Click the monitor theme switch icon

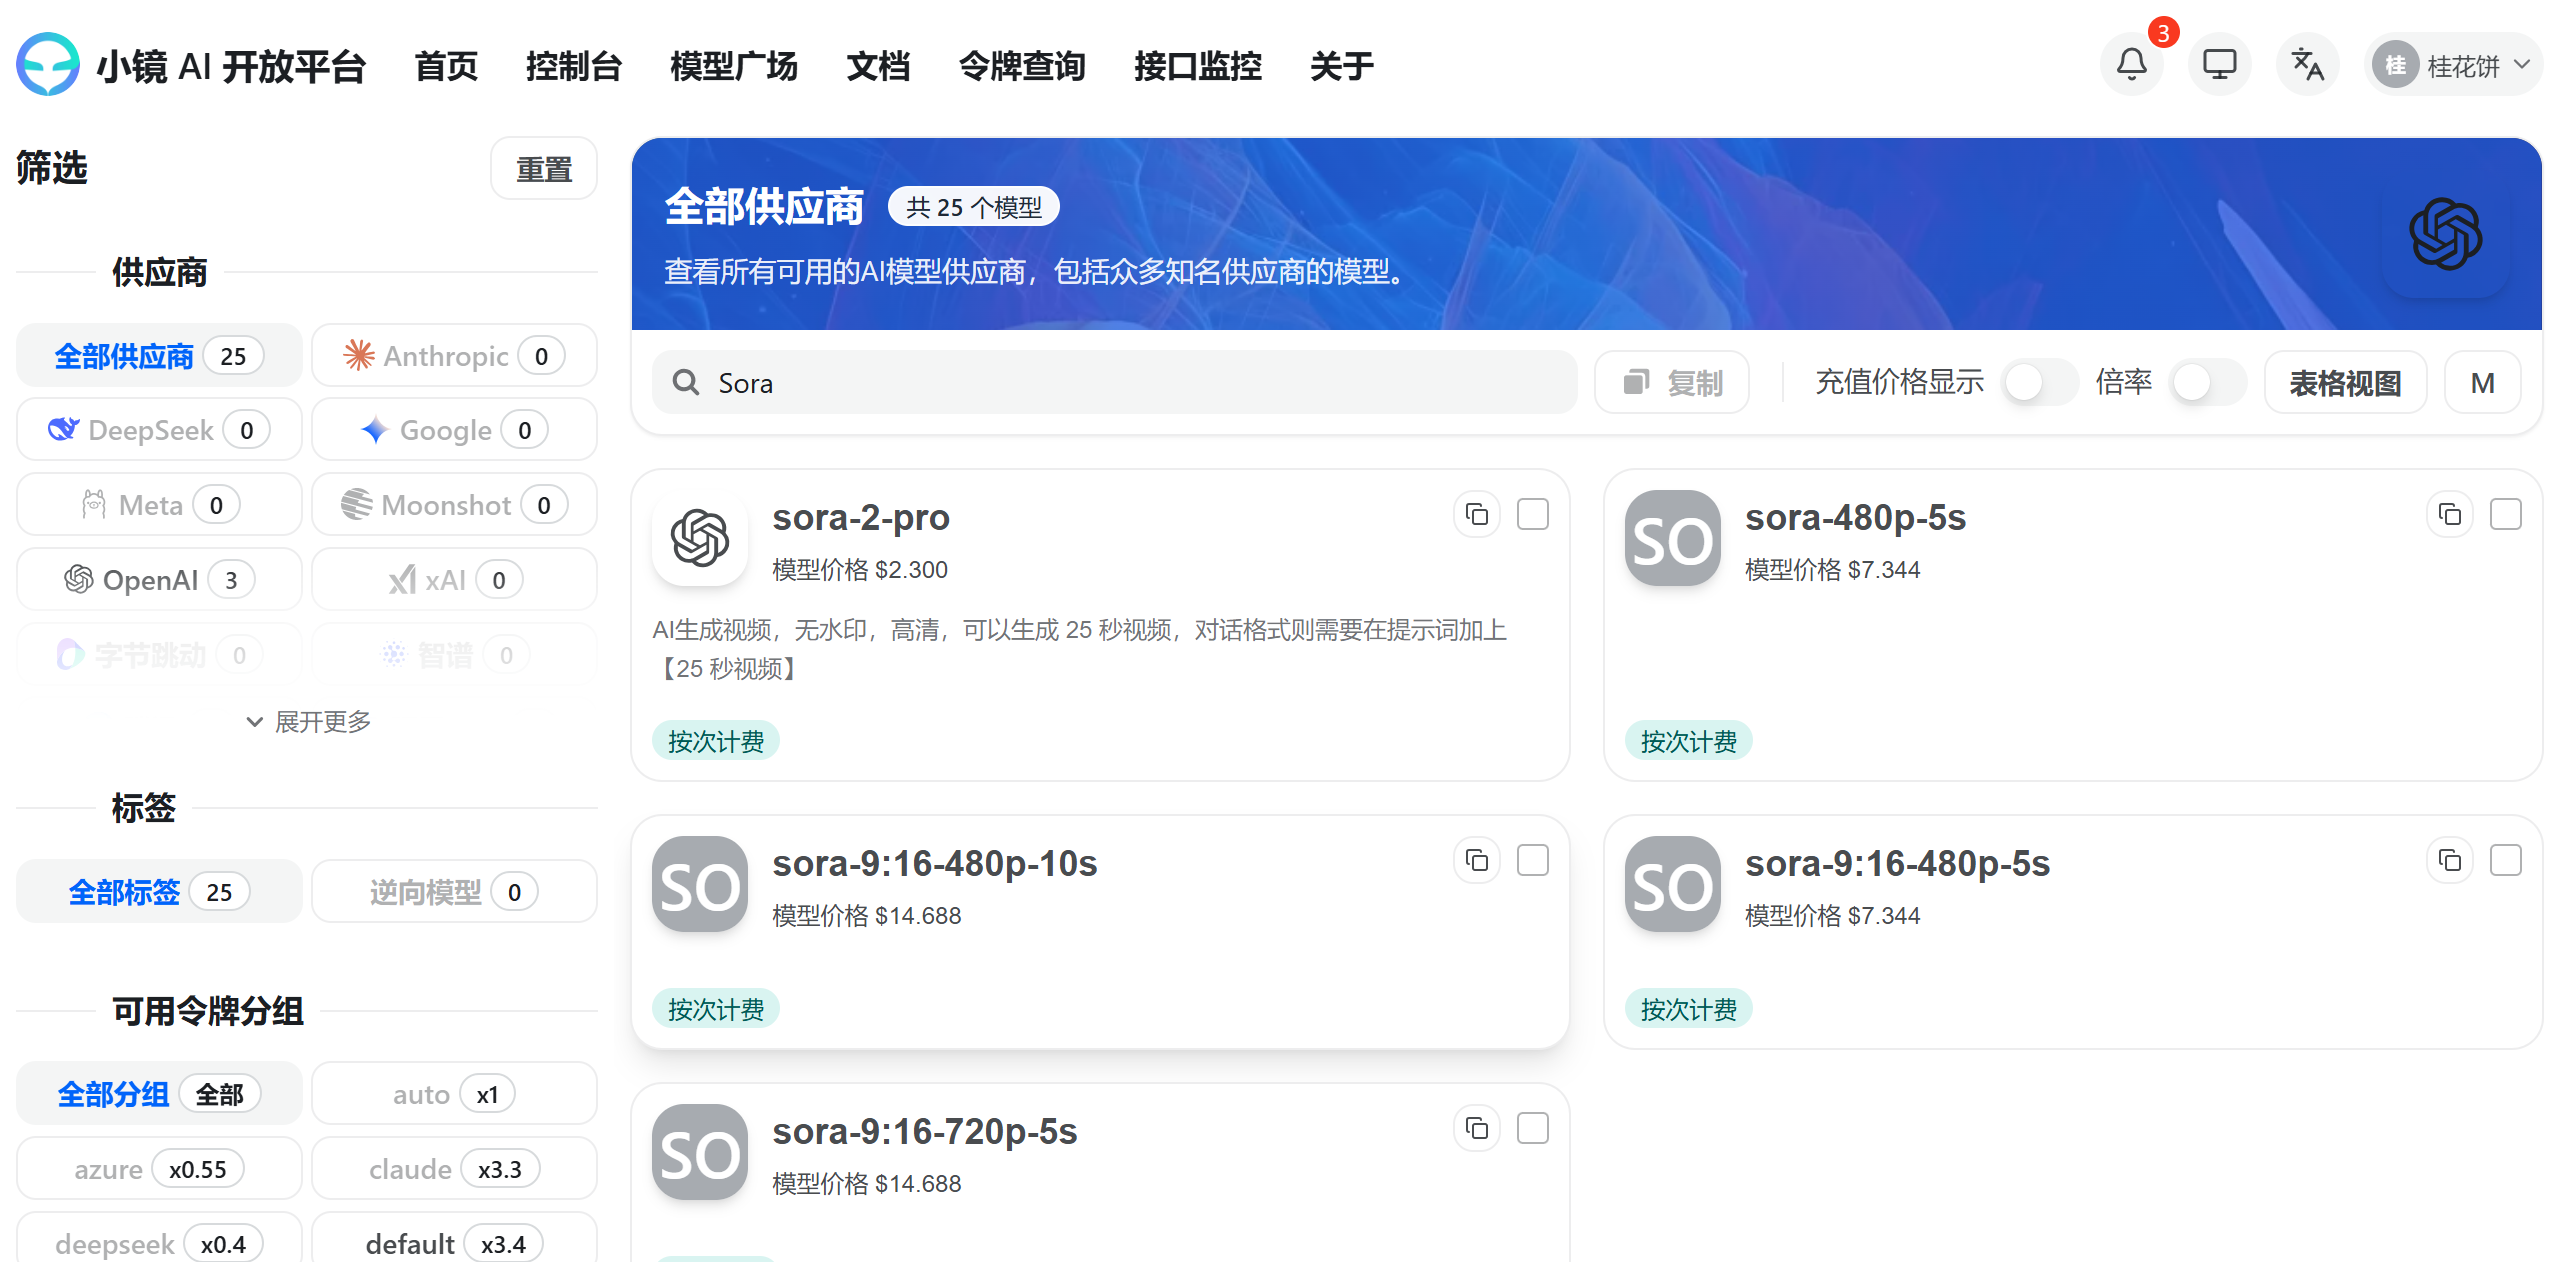[x=2219, y=65]
